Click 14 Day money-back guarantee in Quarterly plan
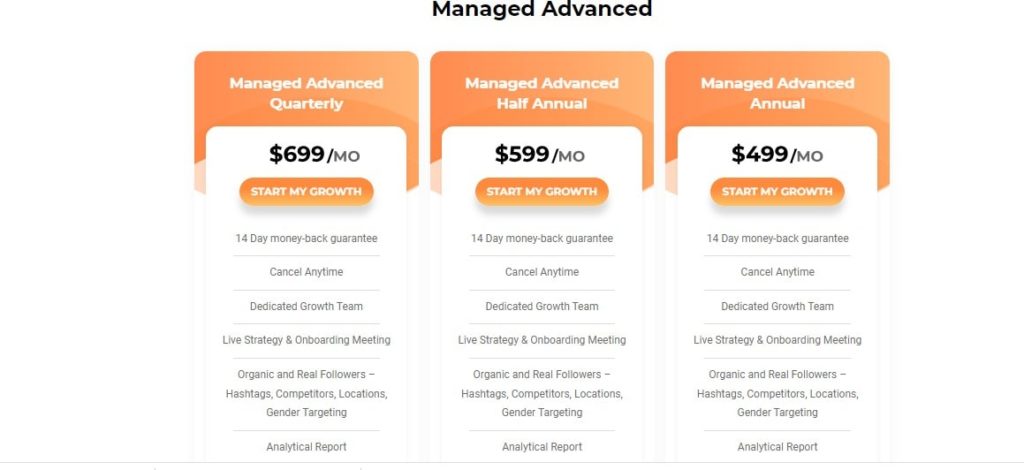The height and width of the screenshot is (470, 1024). point(306,238)
